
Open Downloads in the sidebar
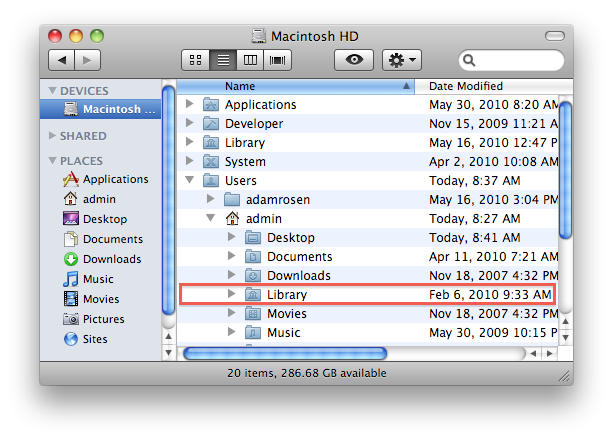point(111,259)
